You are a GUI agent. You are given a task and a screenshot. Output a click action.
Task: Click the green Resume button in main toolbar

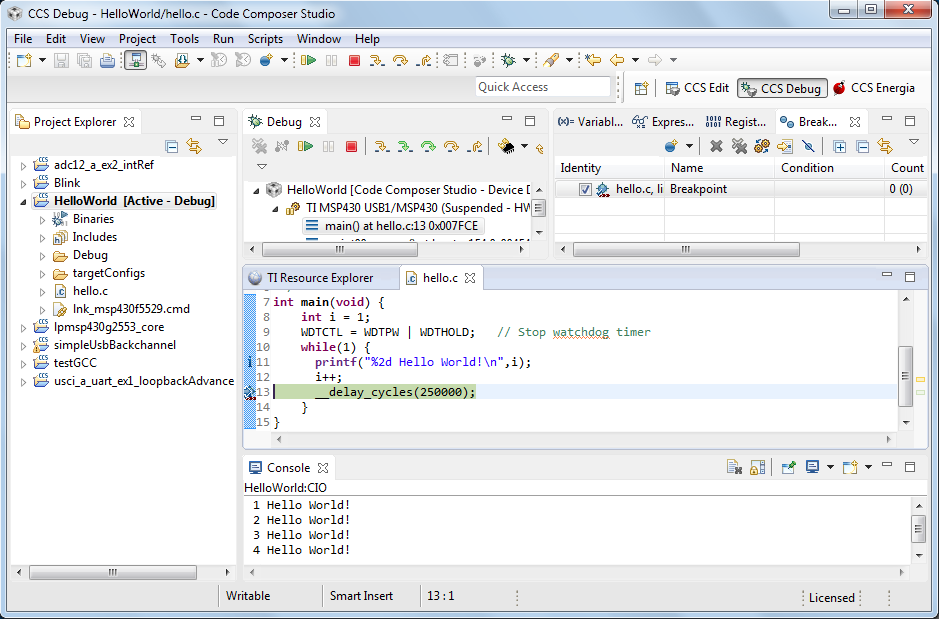(x=308, y=61)
